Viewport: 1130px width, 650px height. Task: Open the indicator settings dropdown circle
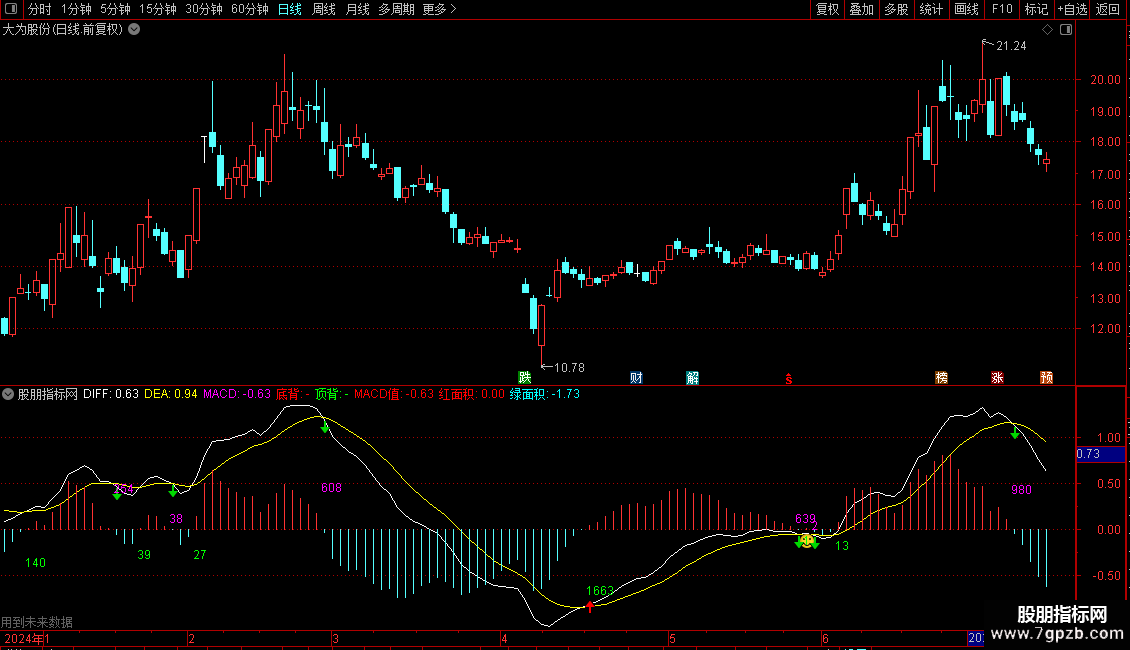(x=8, y=394)
